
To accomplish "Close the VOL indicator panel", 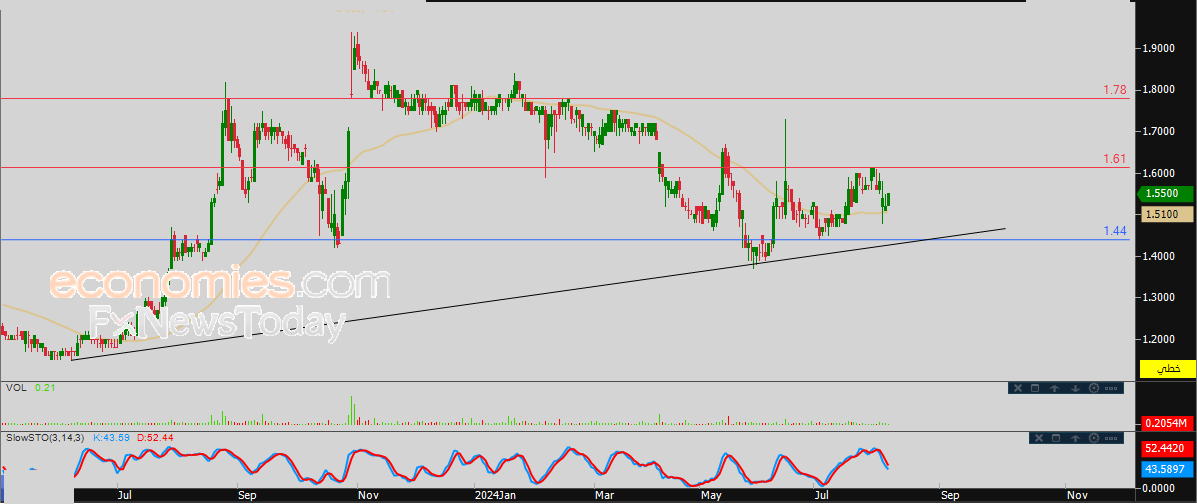I will click(x=1017, y=388).
